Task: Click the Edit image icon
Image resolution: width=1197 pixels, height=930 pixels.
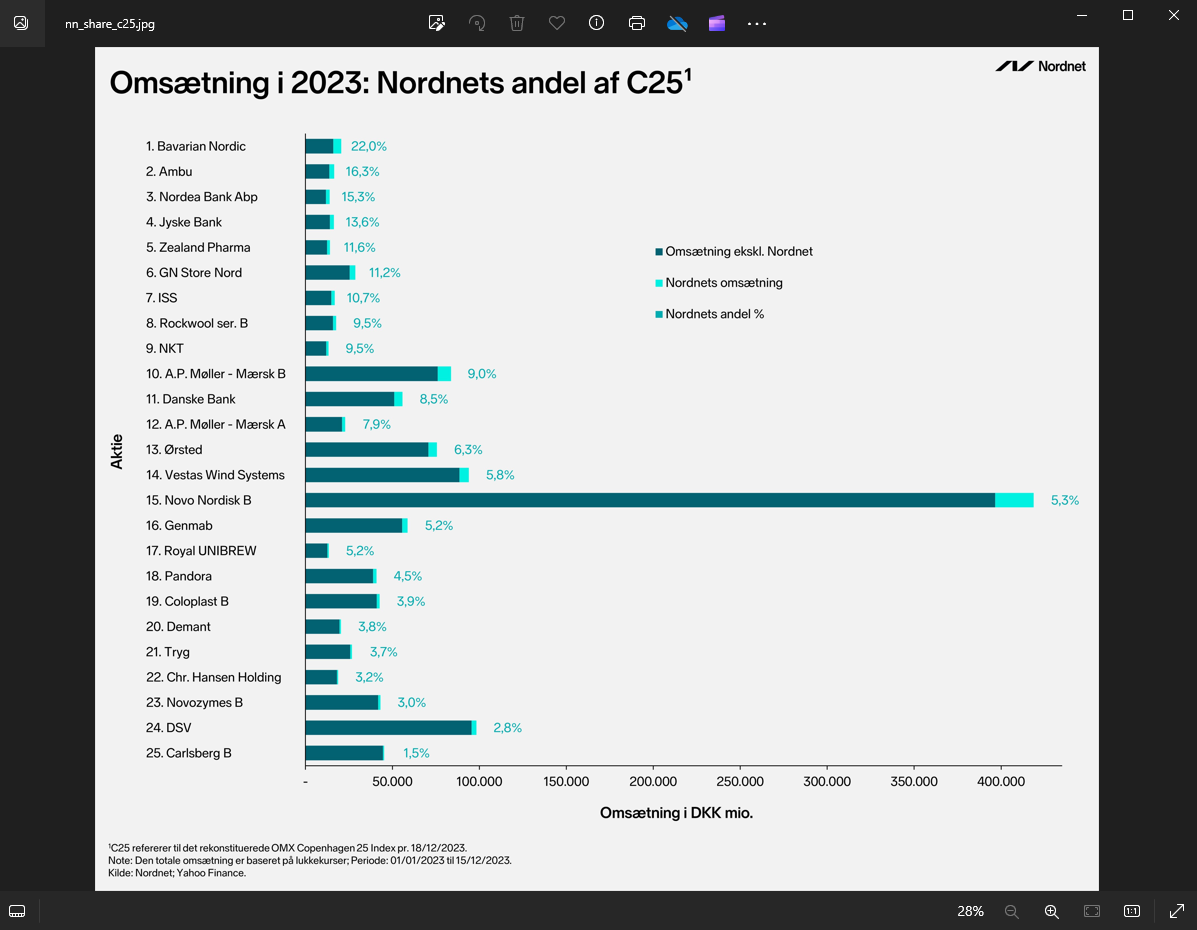Action: (437, 23)
